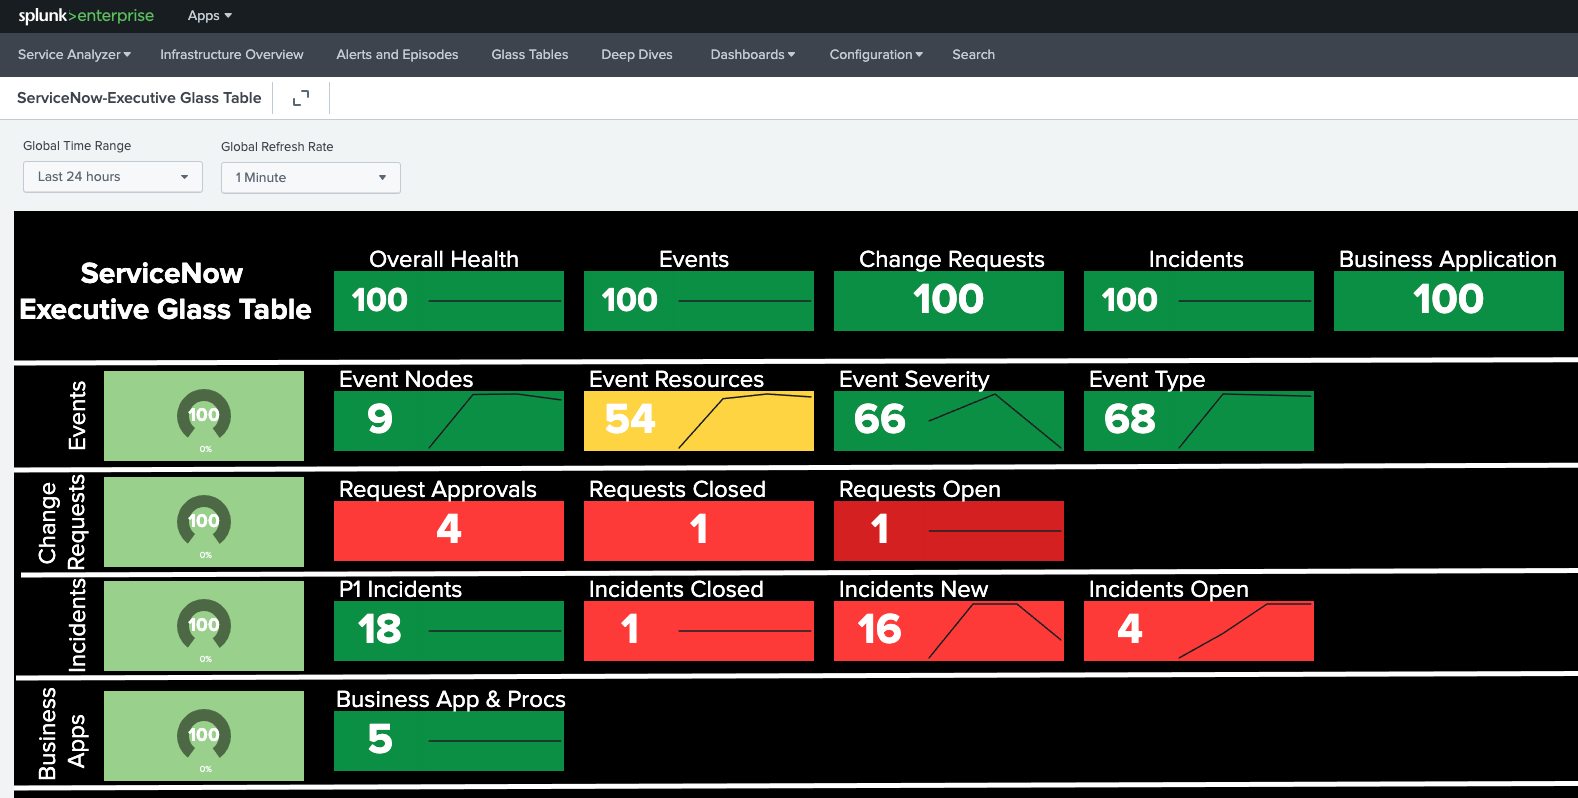Navigate to Deep Dives

tap(637, 55)
